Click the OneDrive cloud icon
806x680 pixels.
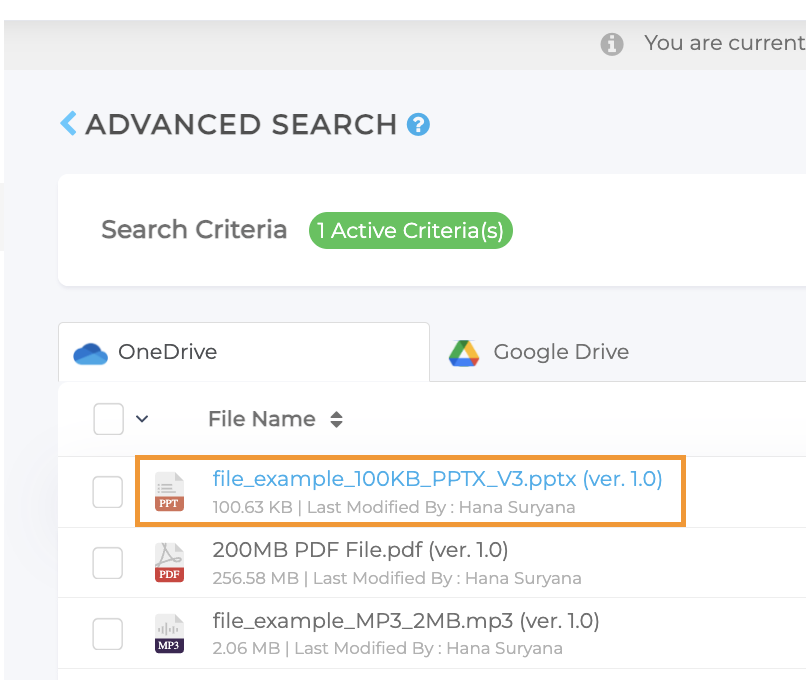pos(90,353)
